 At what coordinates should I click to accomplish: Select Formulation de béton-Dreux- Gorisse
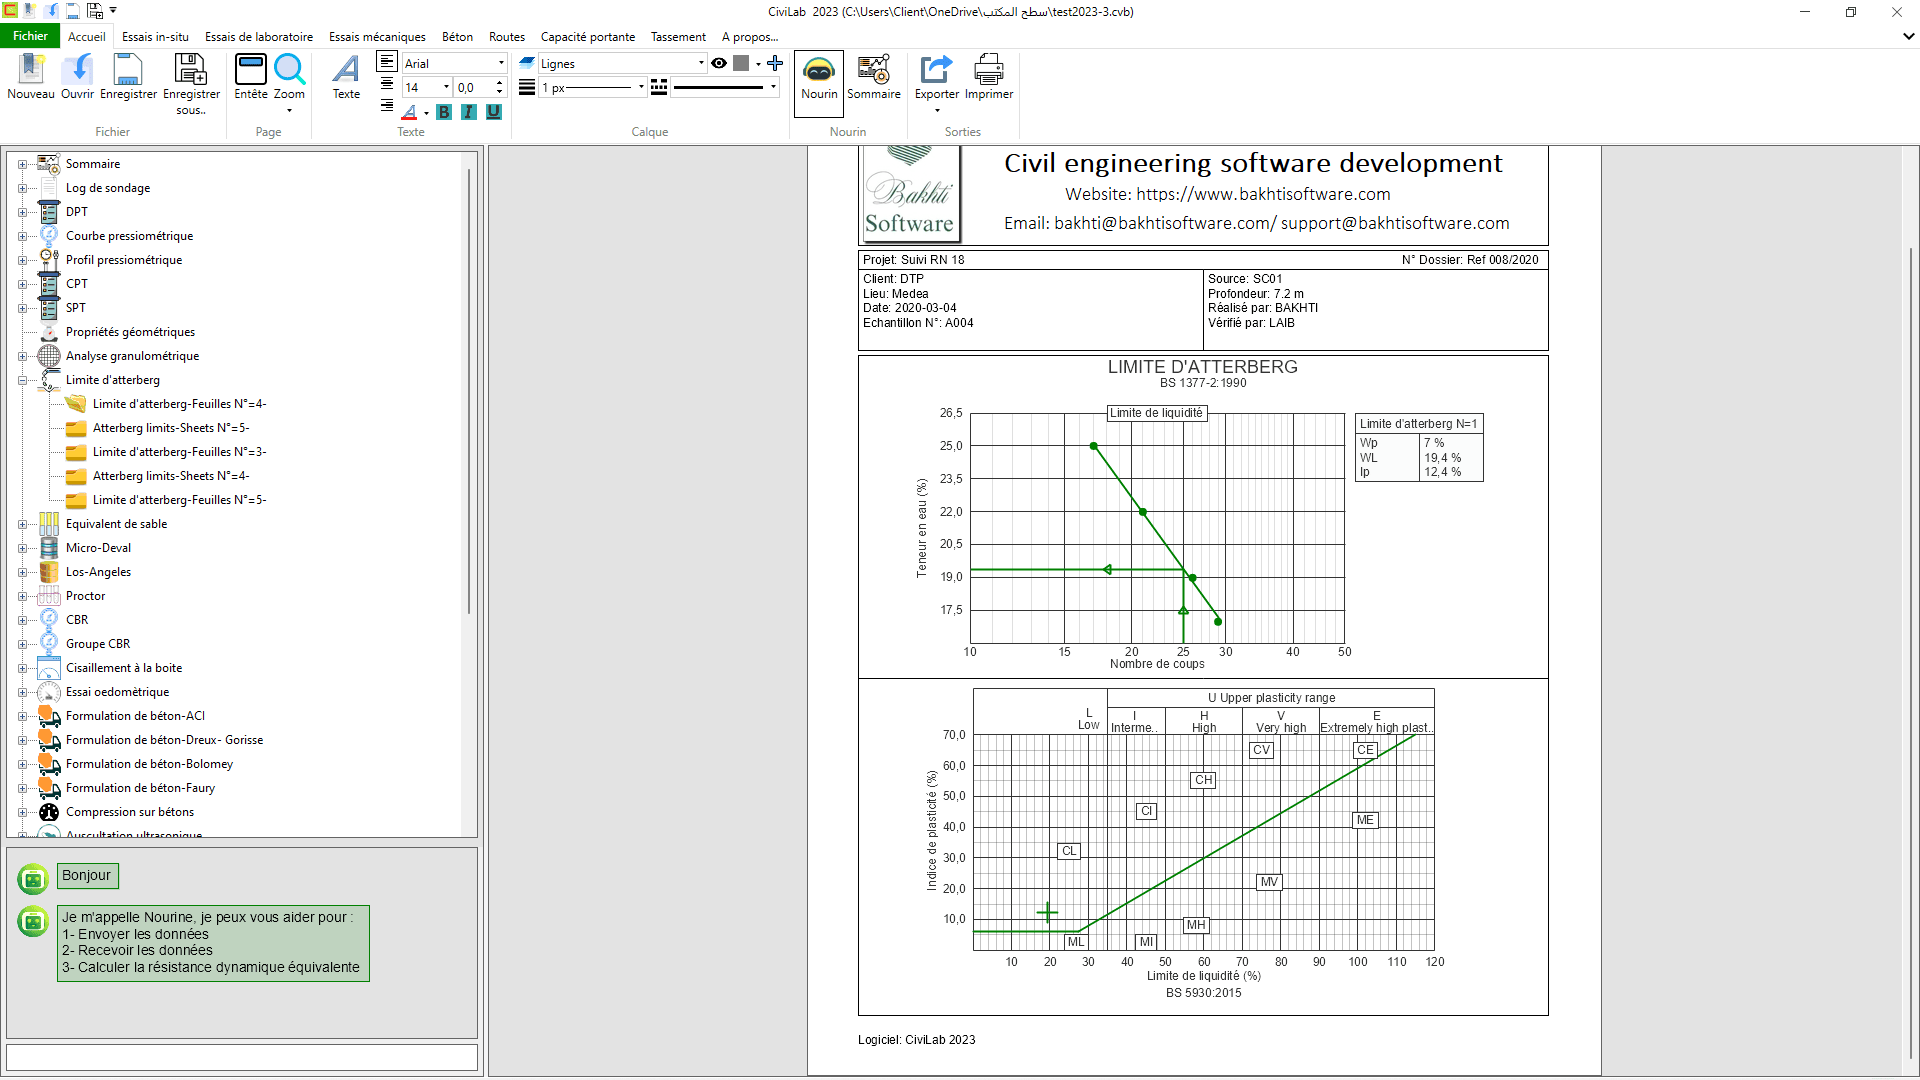pyautogui.click(x=164, y=740)
